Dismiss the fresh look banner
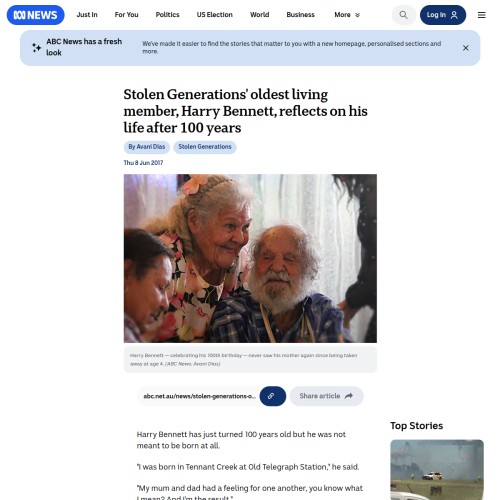 pos(466,48)
